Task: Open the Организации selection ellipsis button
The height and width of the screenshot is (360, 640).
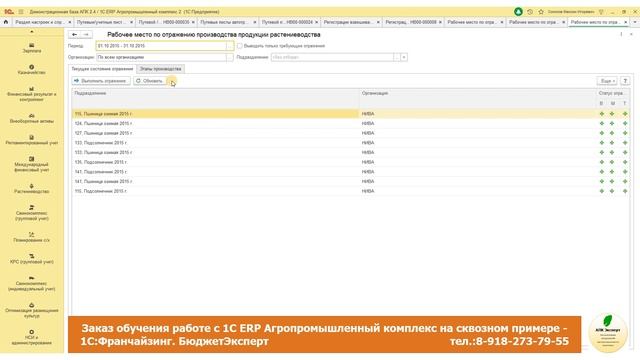Action: click(x=230, y=58)
